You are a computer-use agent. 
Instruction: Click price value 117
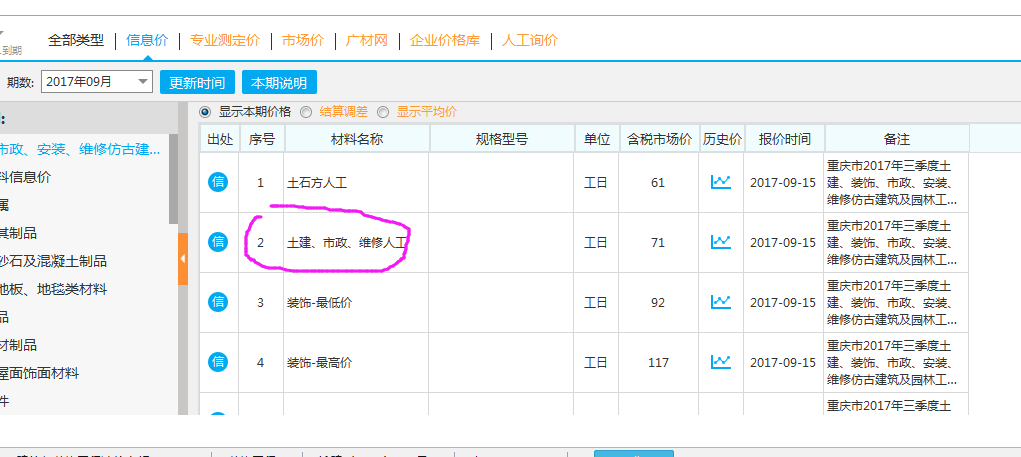pyautogui.click(x=658, y=363)
